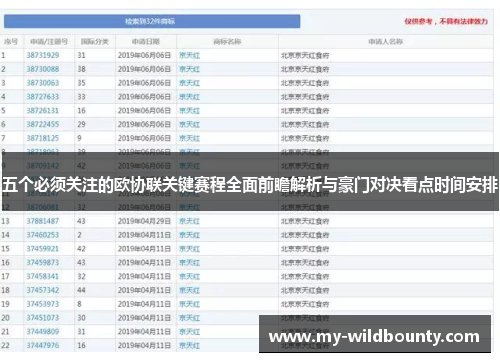
Task: Click 京天红 trademark name in row 37881487
Action: coord(189,221)
